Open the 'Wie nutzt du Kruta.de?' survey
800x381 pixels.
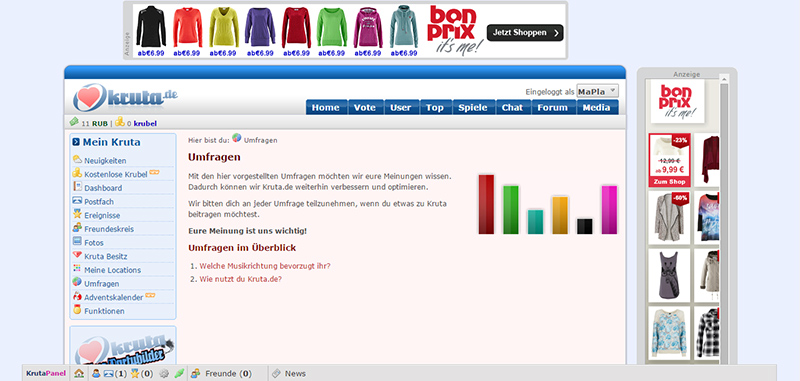pos(240,279)
